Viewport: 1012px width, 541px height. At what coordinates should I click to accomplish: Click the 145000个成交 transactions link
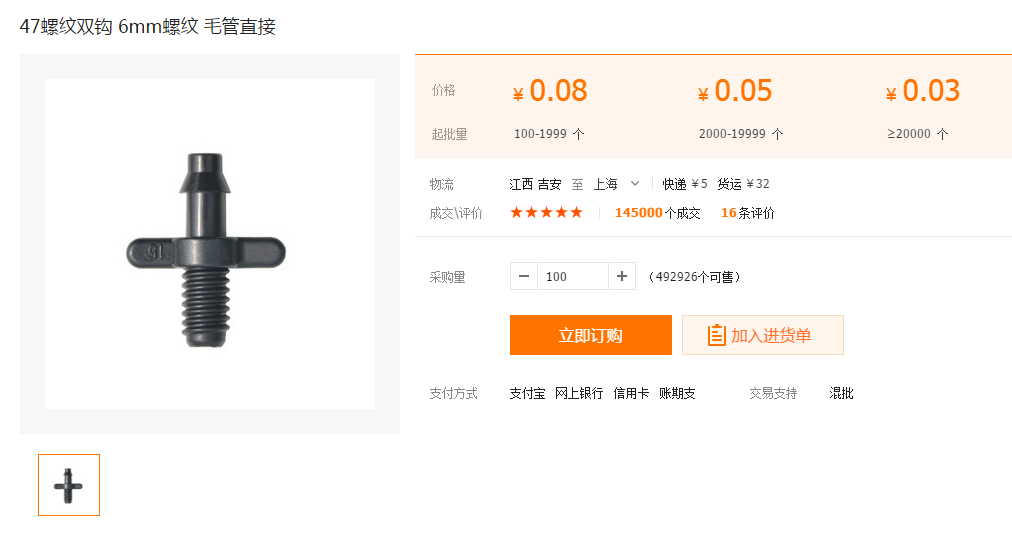[657, 213]
